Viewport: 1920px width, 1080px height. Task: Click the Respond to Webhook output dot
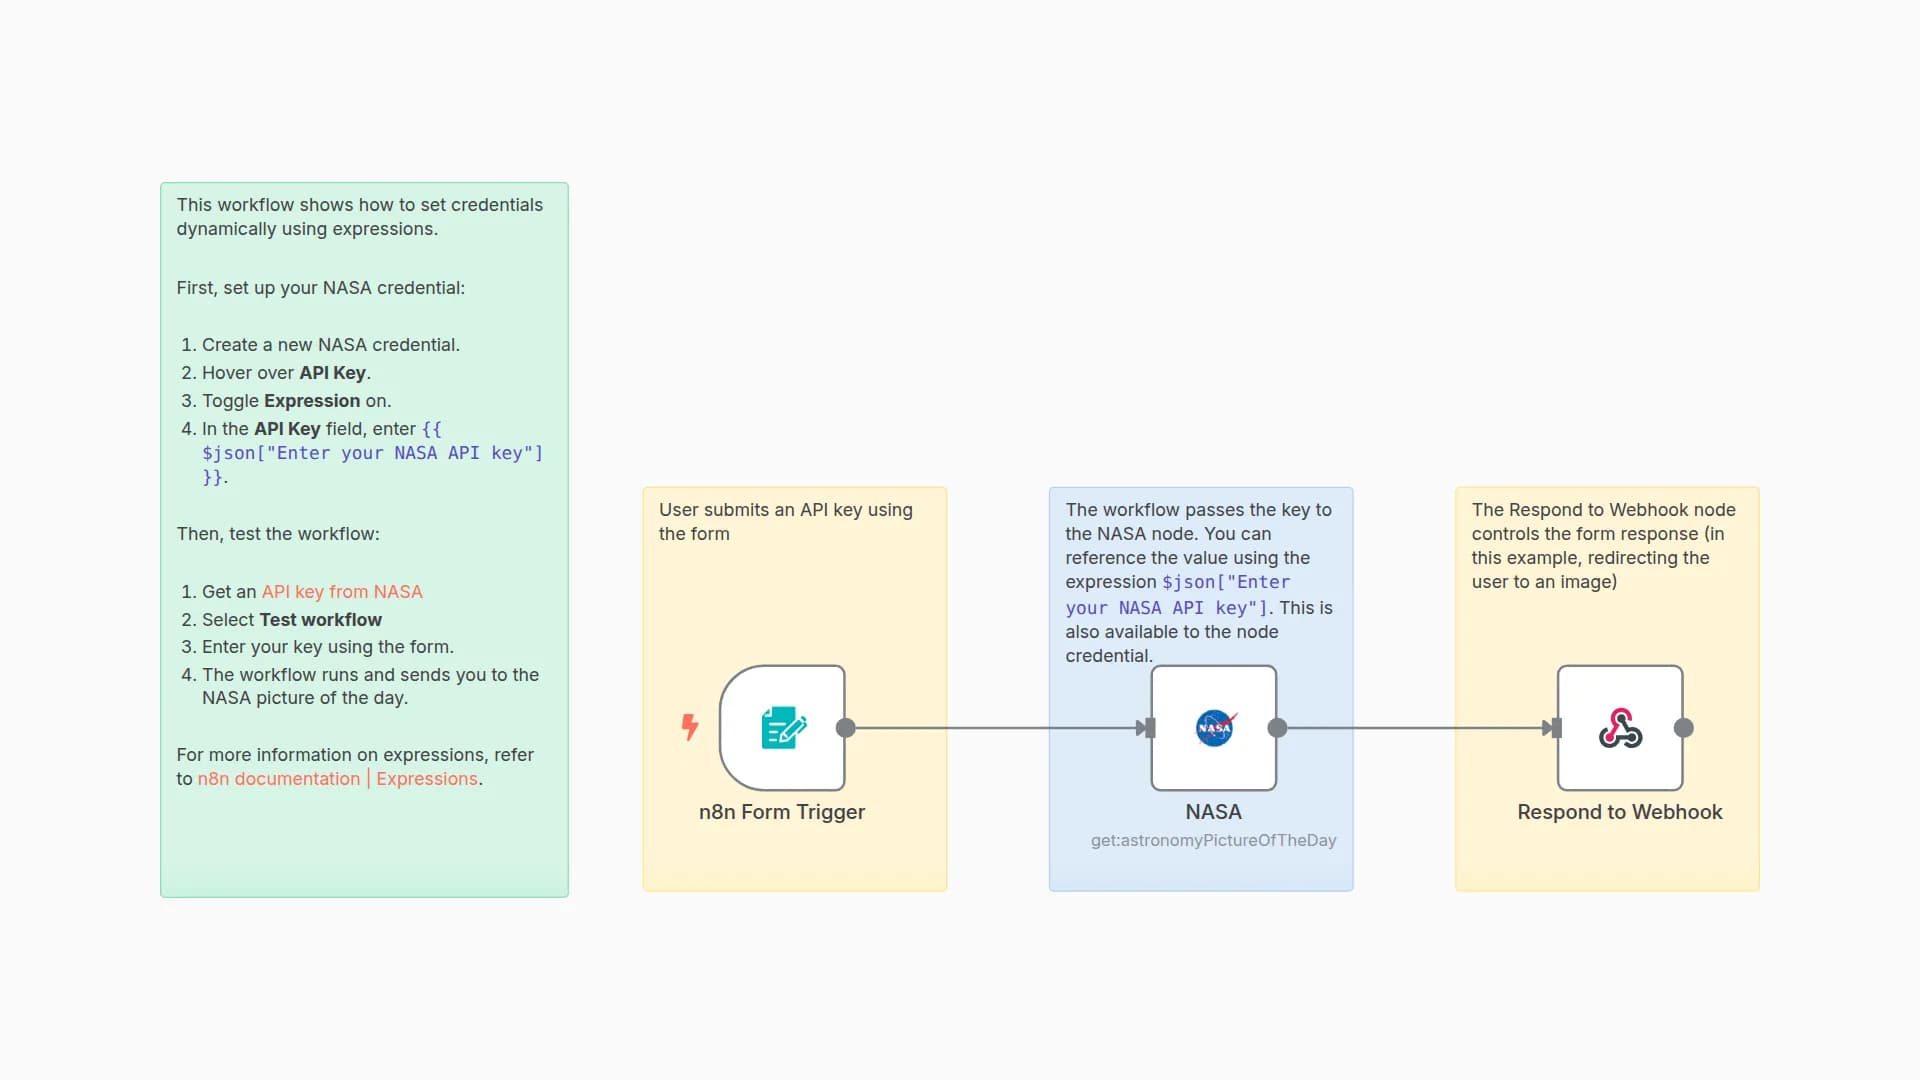(1684, 728)
